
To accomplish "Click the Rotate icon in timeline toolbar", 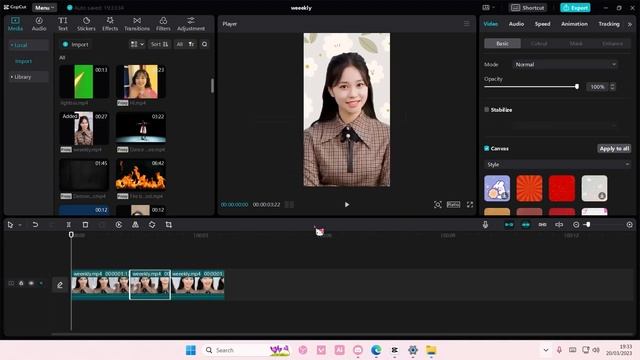I will click(152, 224).
